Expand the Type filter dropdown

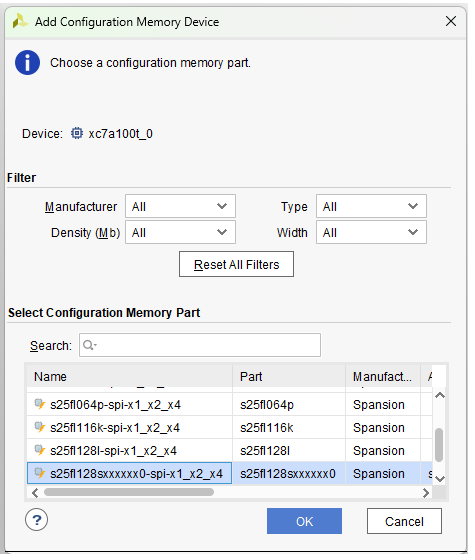371,206
